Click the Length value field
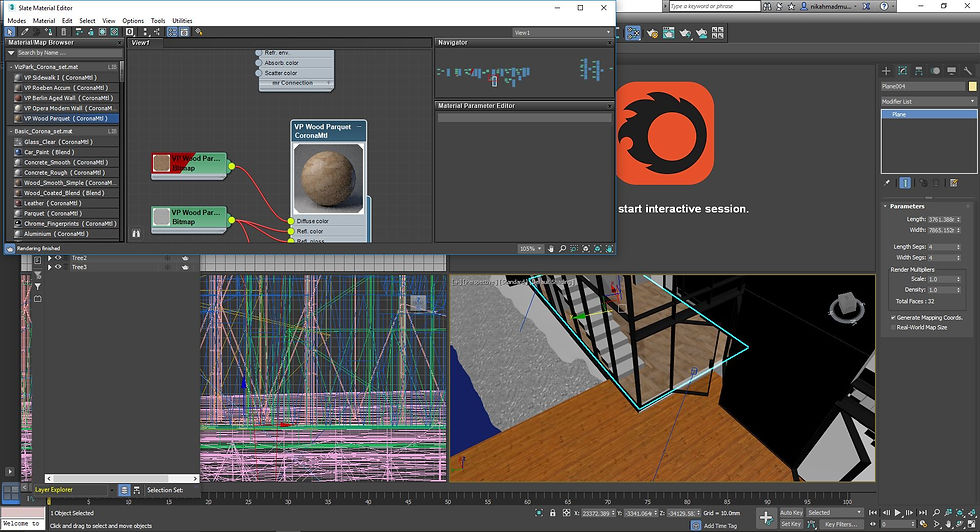 click(941, 219)
